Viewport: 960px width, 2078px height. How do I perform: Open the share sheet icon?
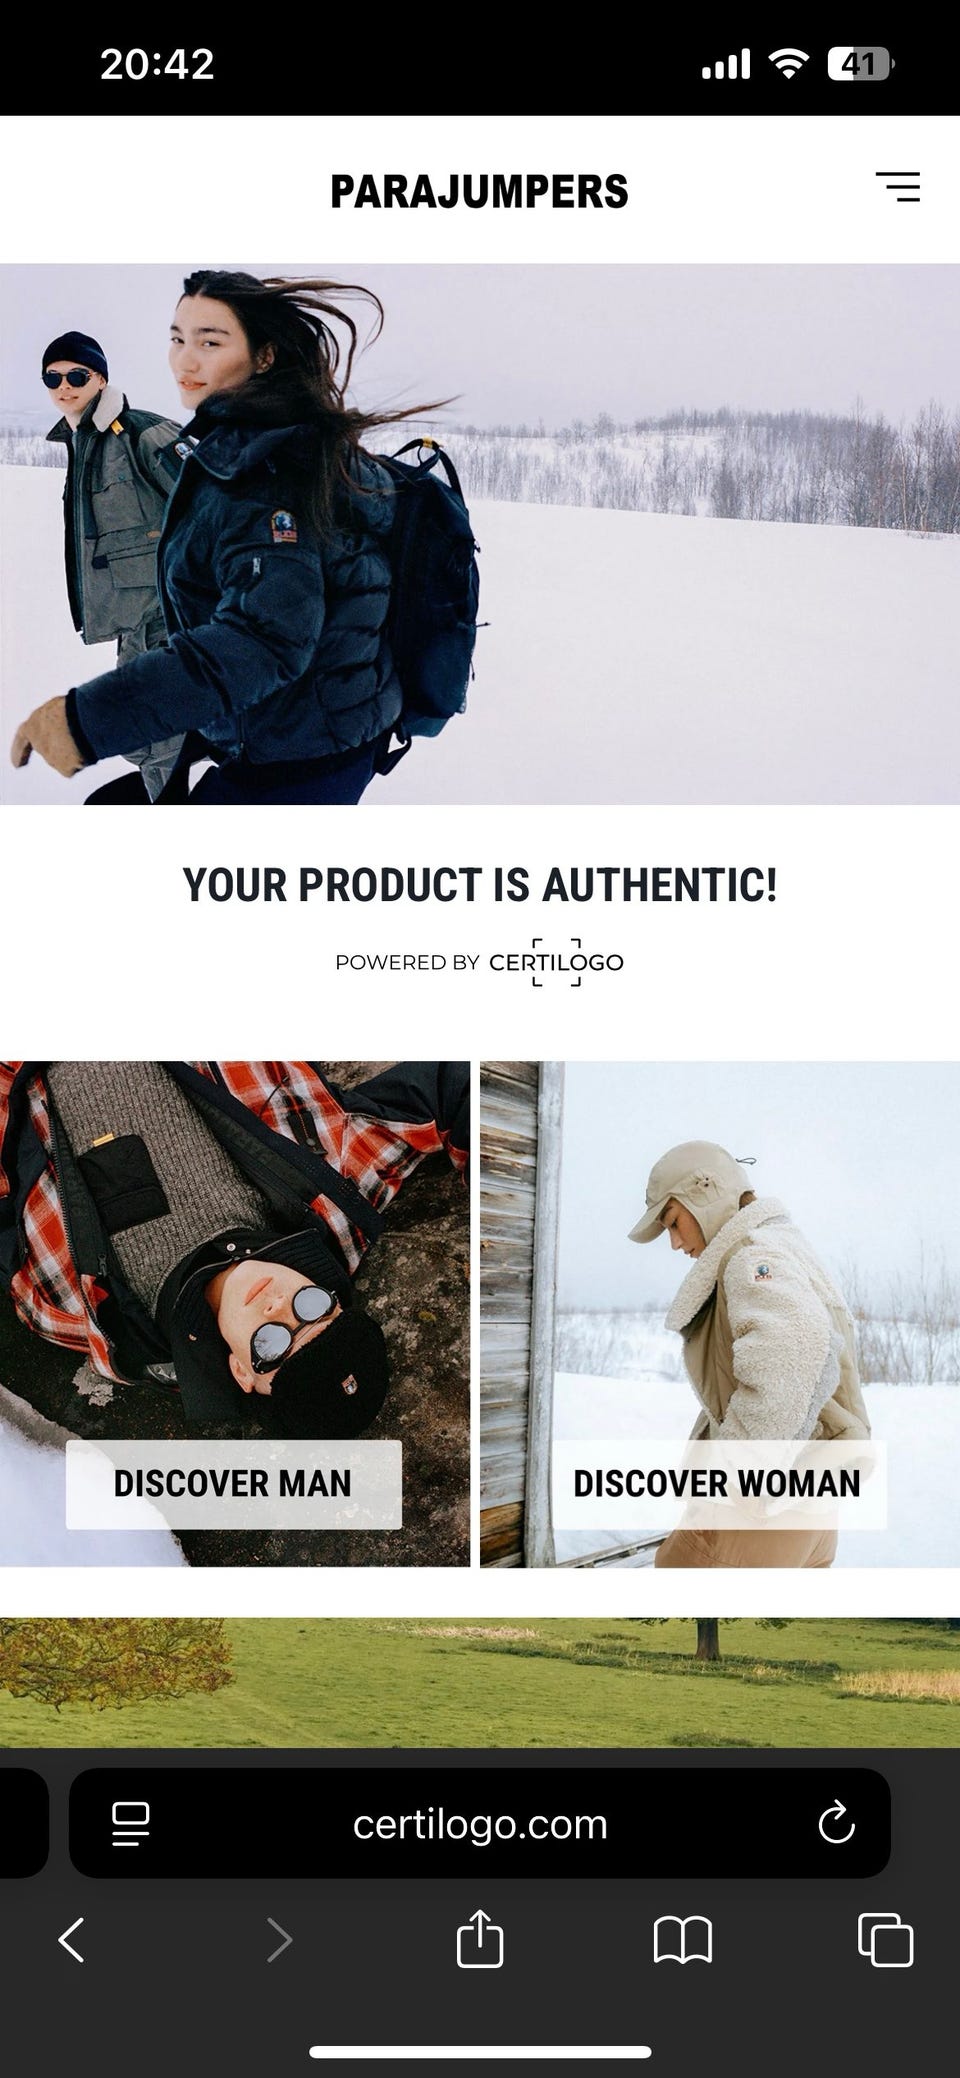[x=480, y=1938]
